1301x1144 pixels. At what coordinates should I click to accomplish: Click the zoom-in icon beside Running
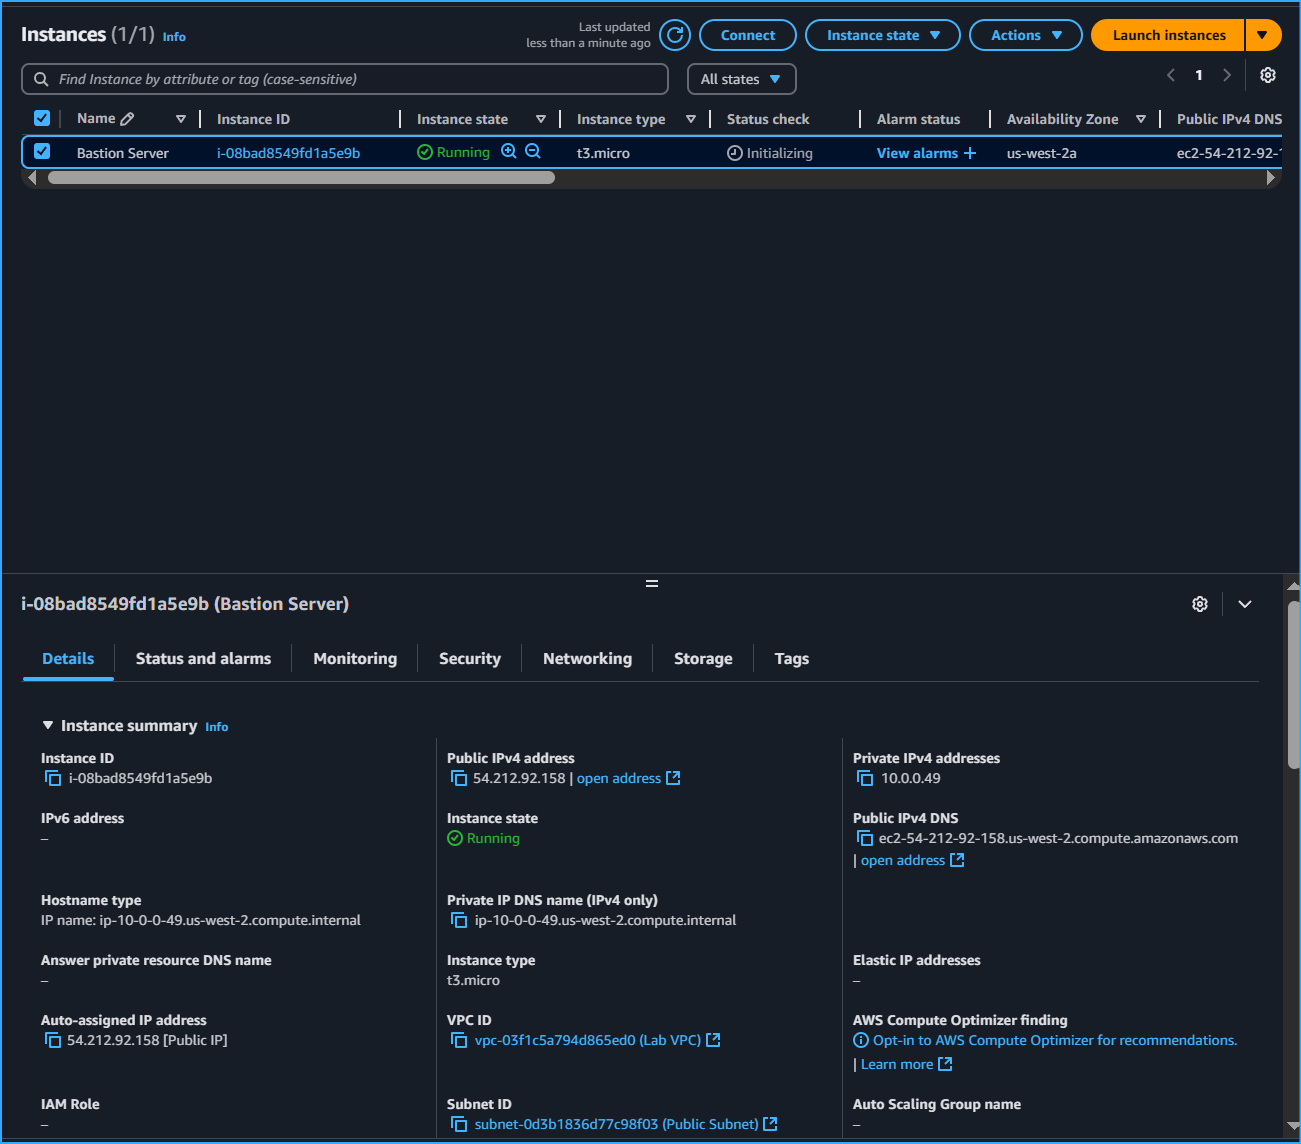[509, 152]
